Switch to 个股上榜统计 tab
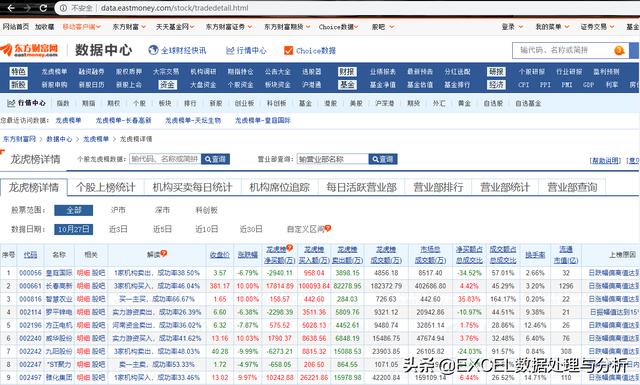Screen dimensions: 640x385 [x=106, y=187]
